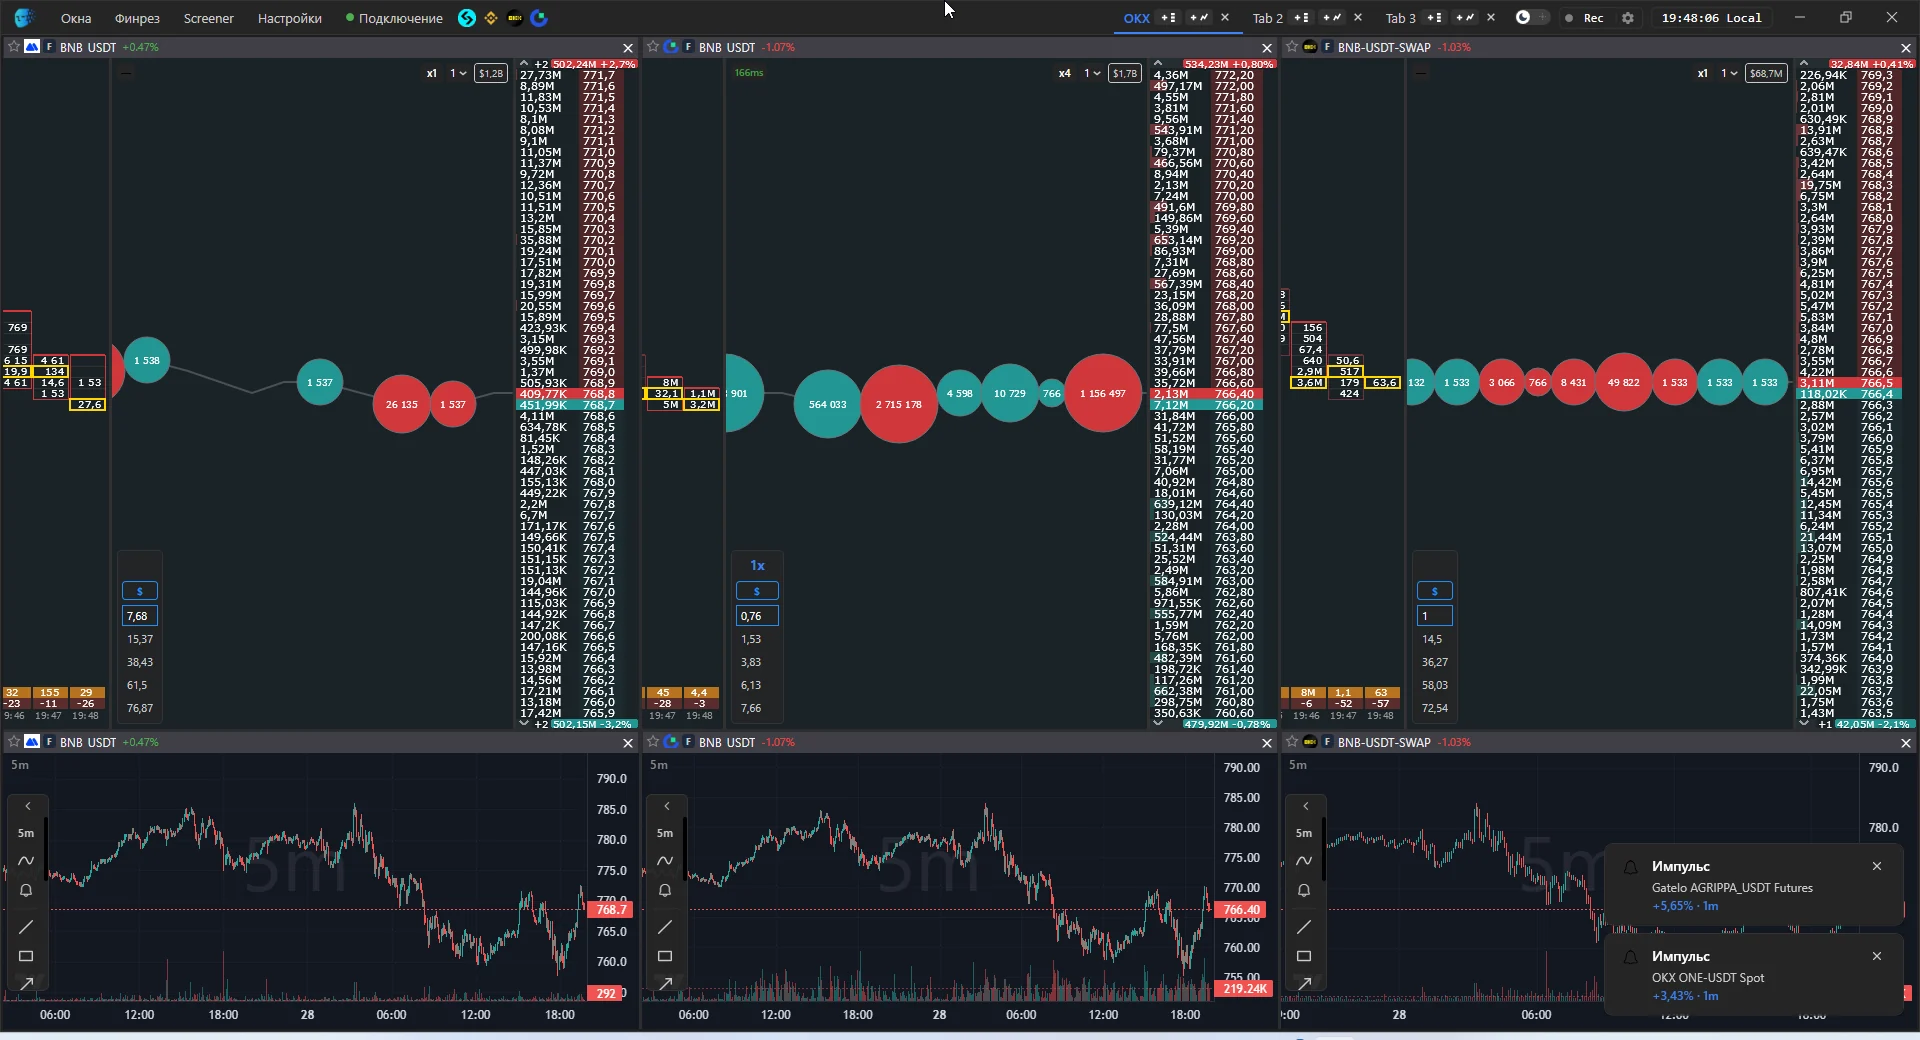Open the Окна menu

76,18
